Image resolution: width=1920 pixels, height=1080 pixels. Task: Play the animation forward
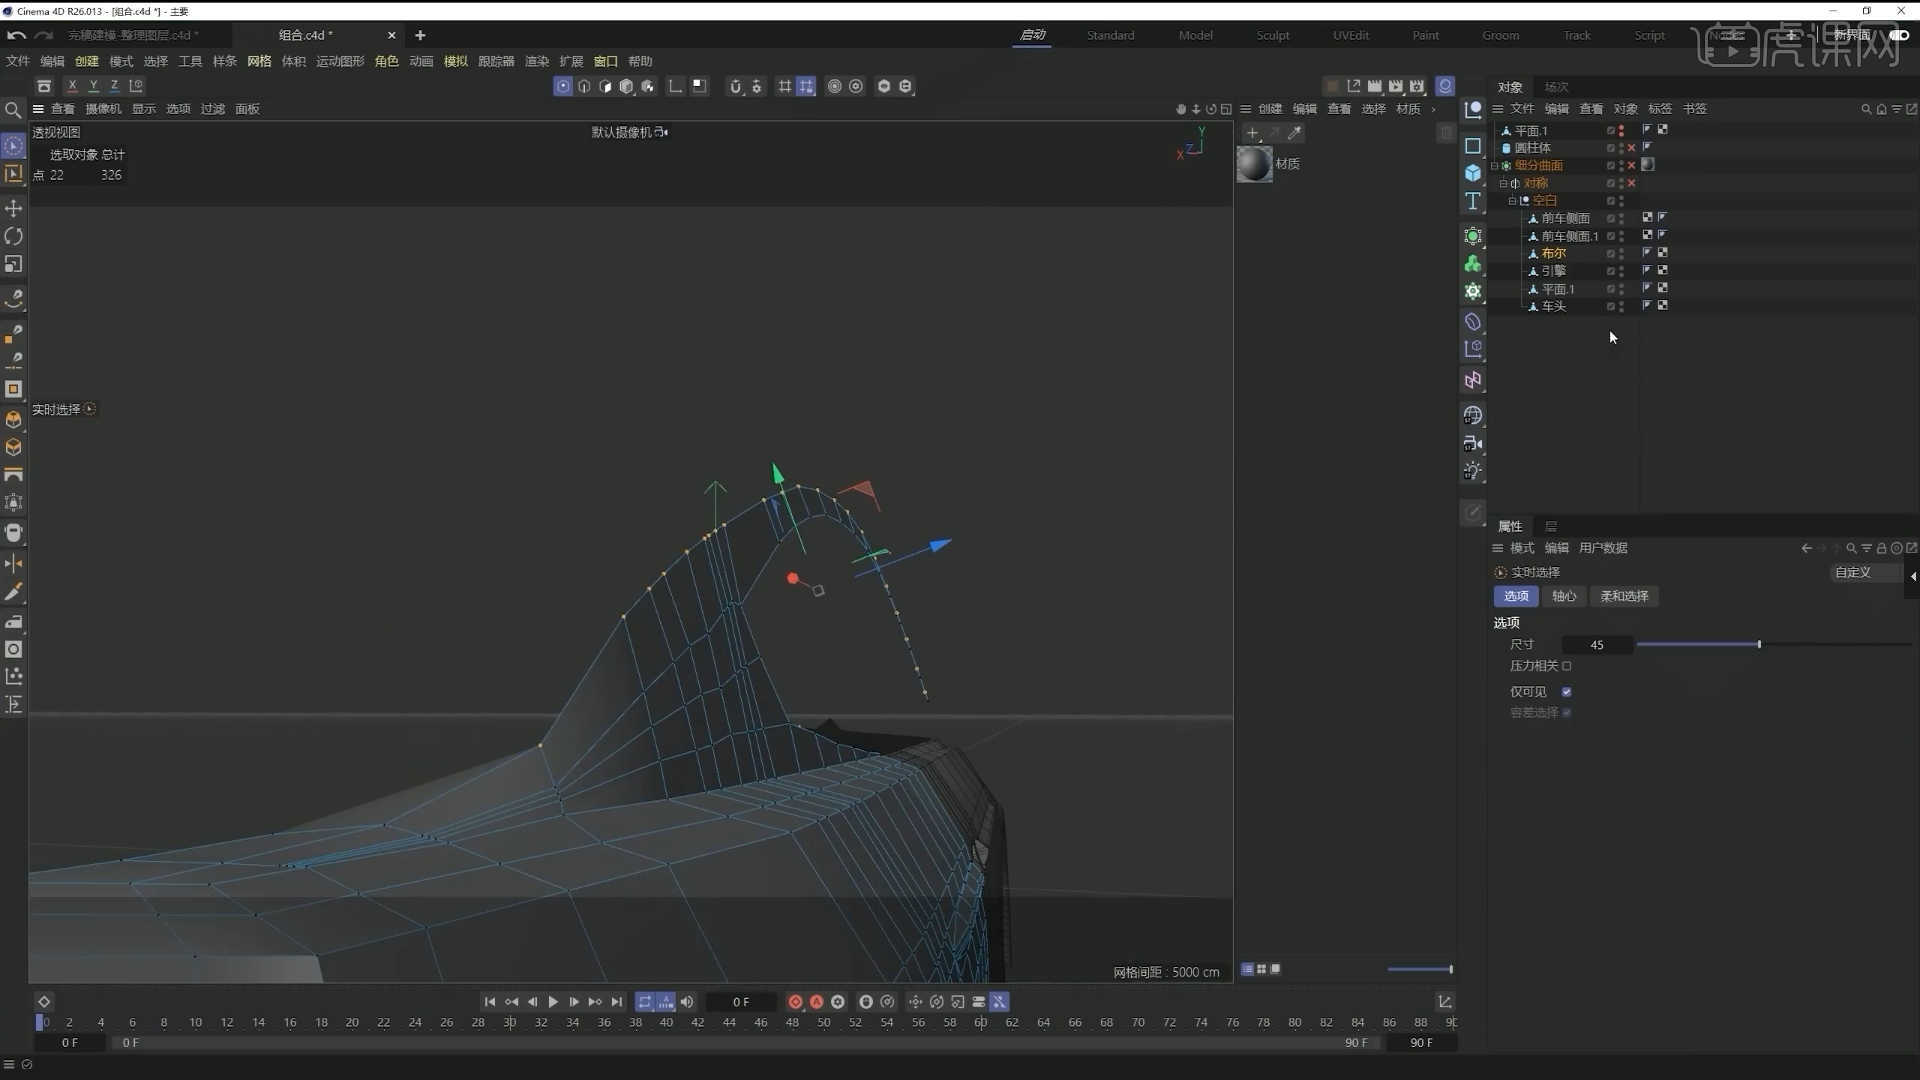click(553, 1002)
